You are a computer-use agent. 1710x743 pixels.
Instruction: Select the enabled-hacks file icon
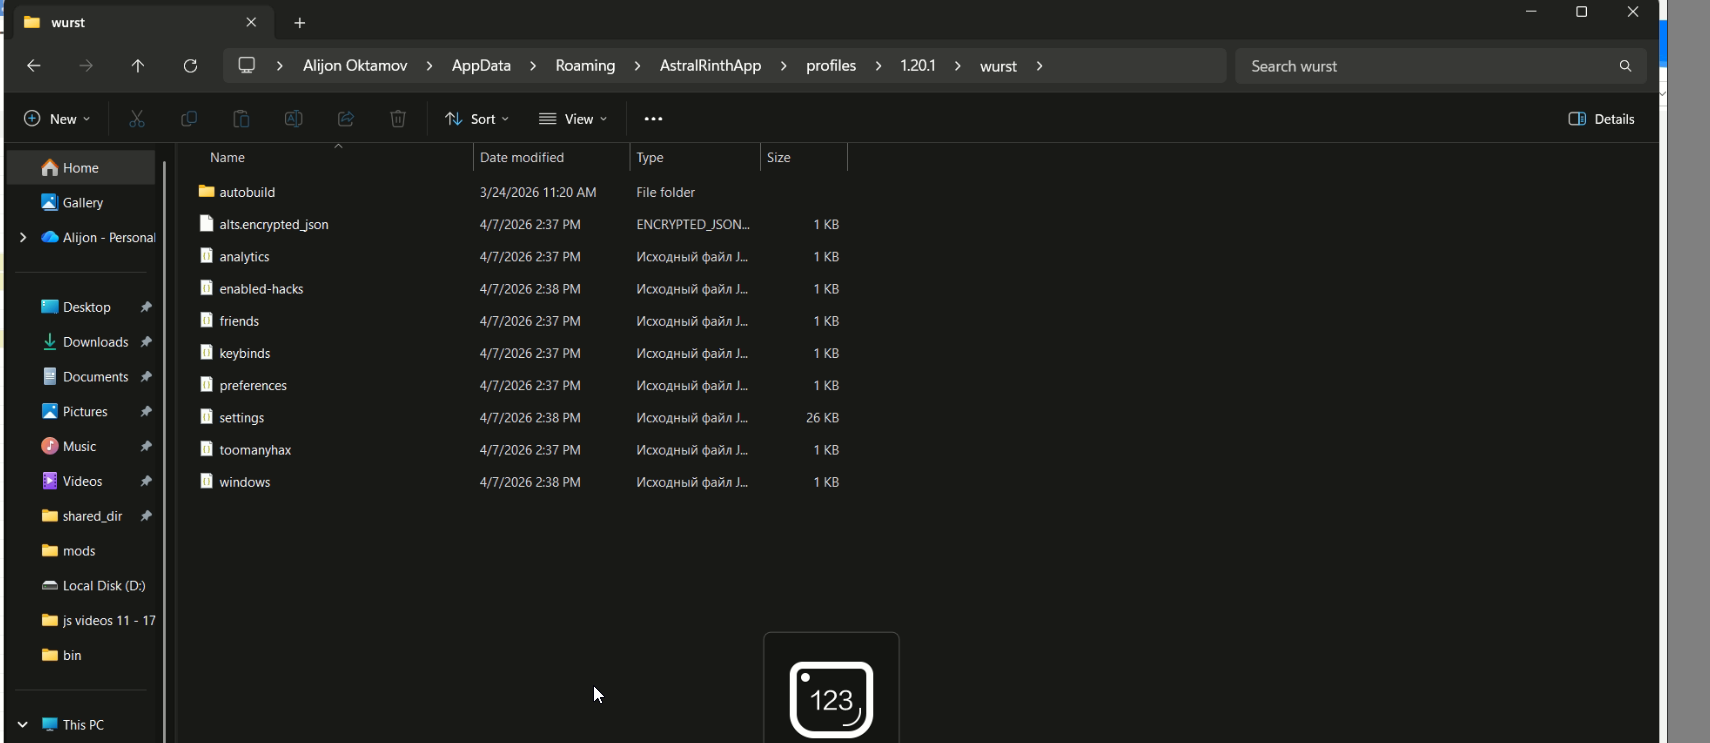click(x=206, y=288)
